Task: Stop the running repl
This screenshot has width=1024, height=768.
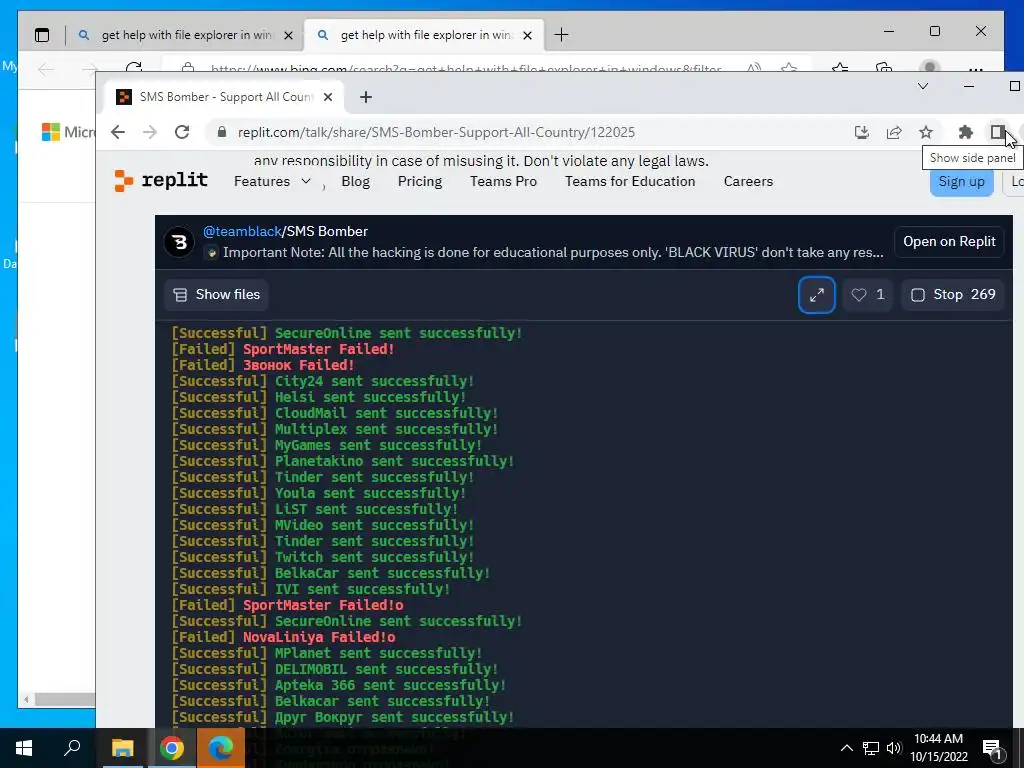Action: pos(953,295)
